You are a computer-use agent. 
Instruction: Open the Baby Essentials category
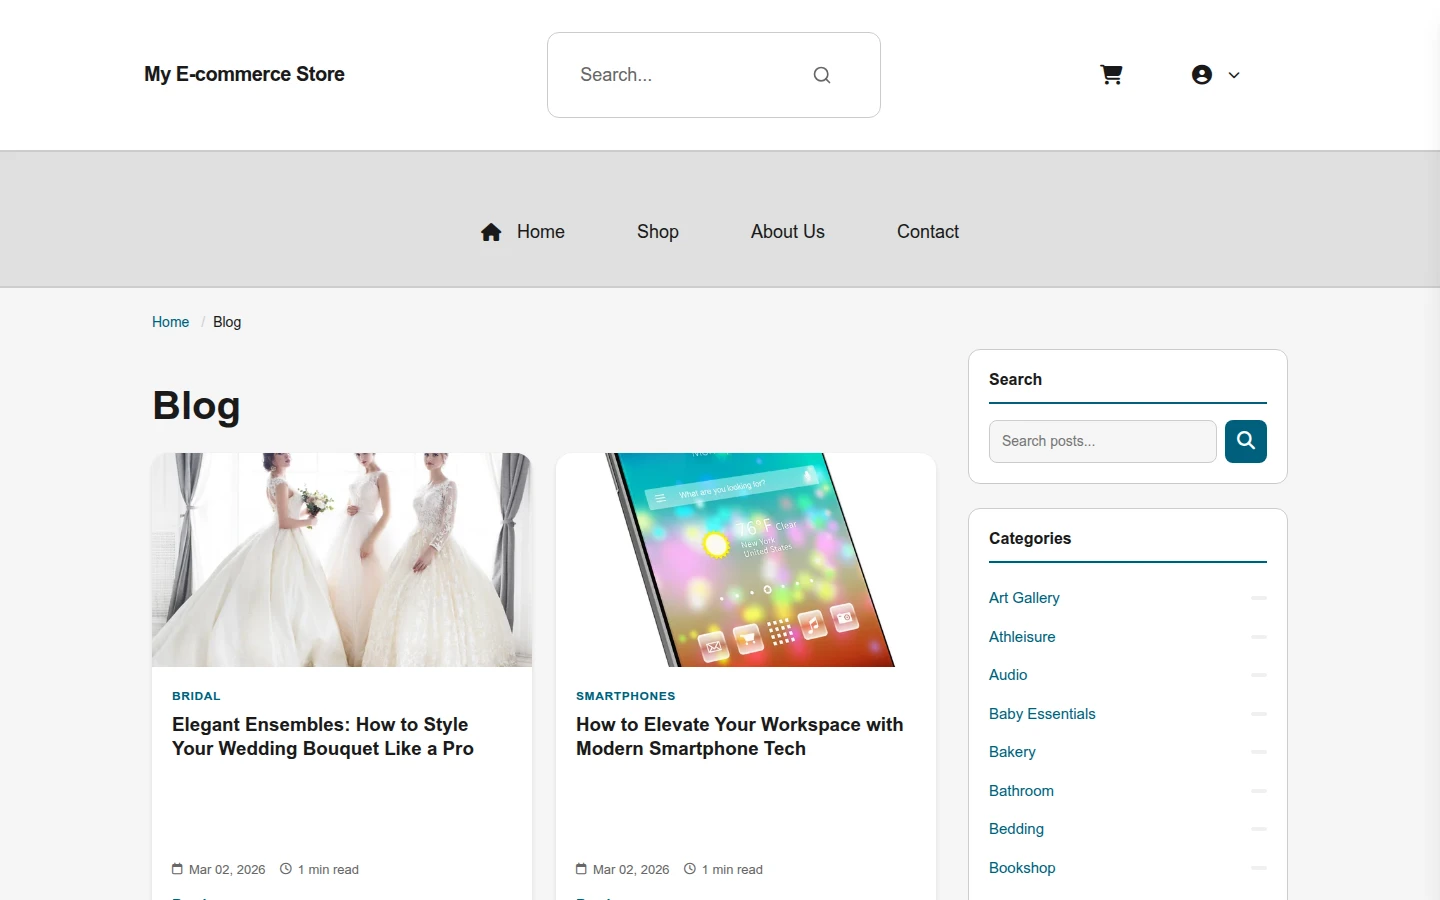click(x=1042, y=714)
